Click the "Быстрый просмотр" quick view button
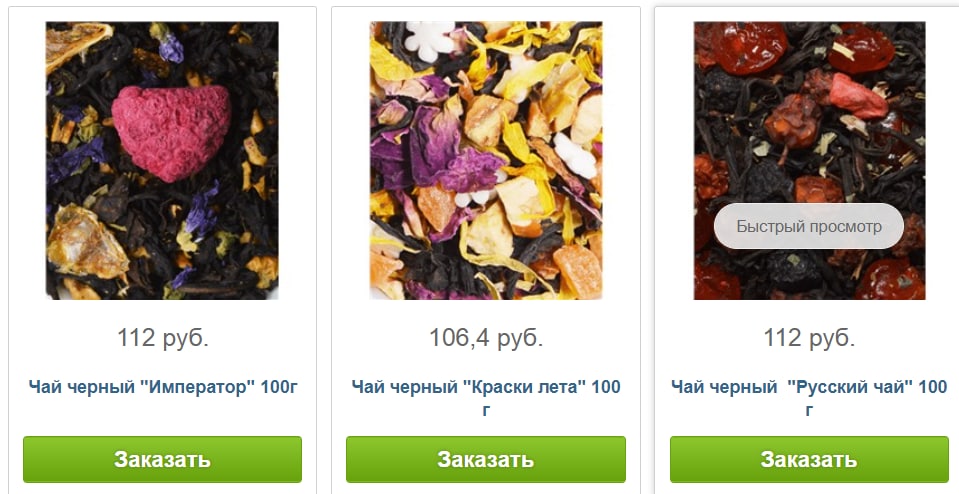Viewport: 959px width, 494px height. (809, 226)
